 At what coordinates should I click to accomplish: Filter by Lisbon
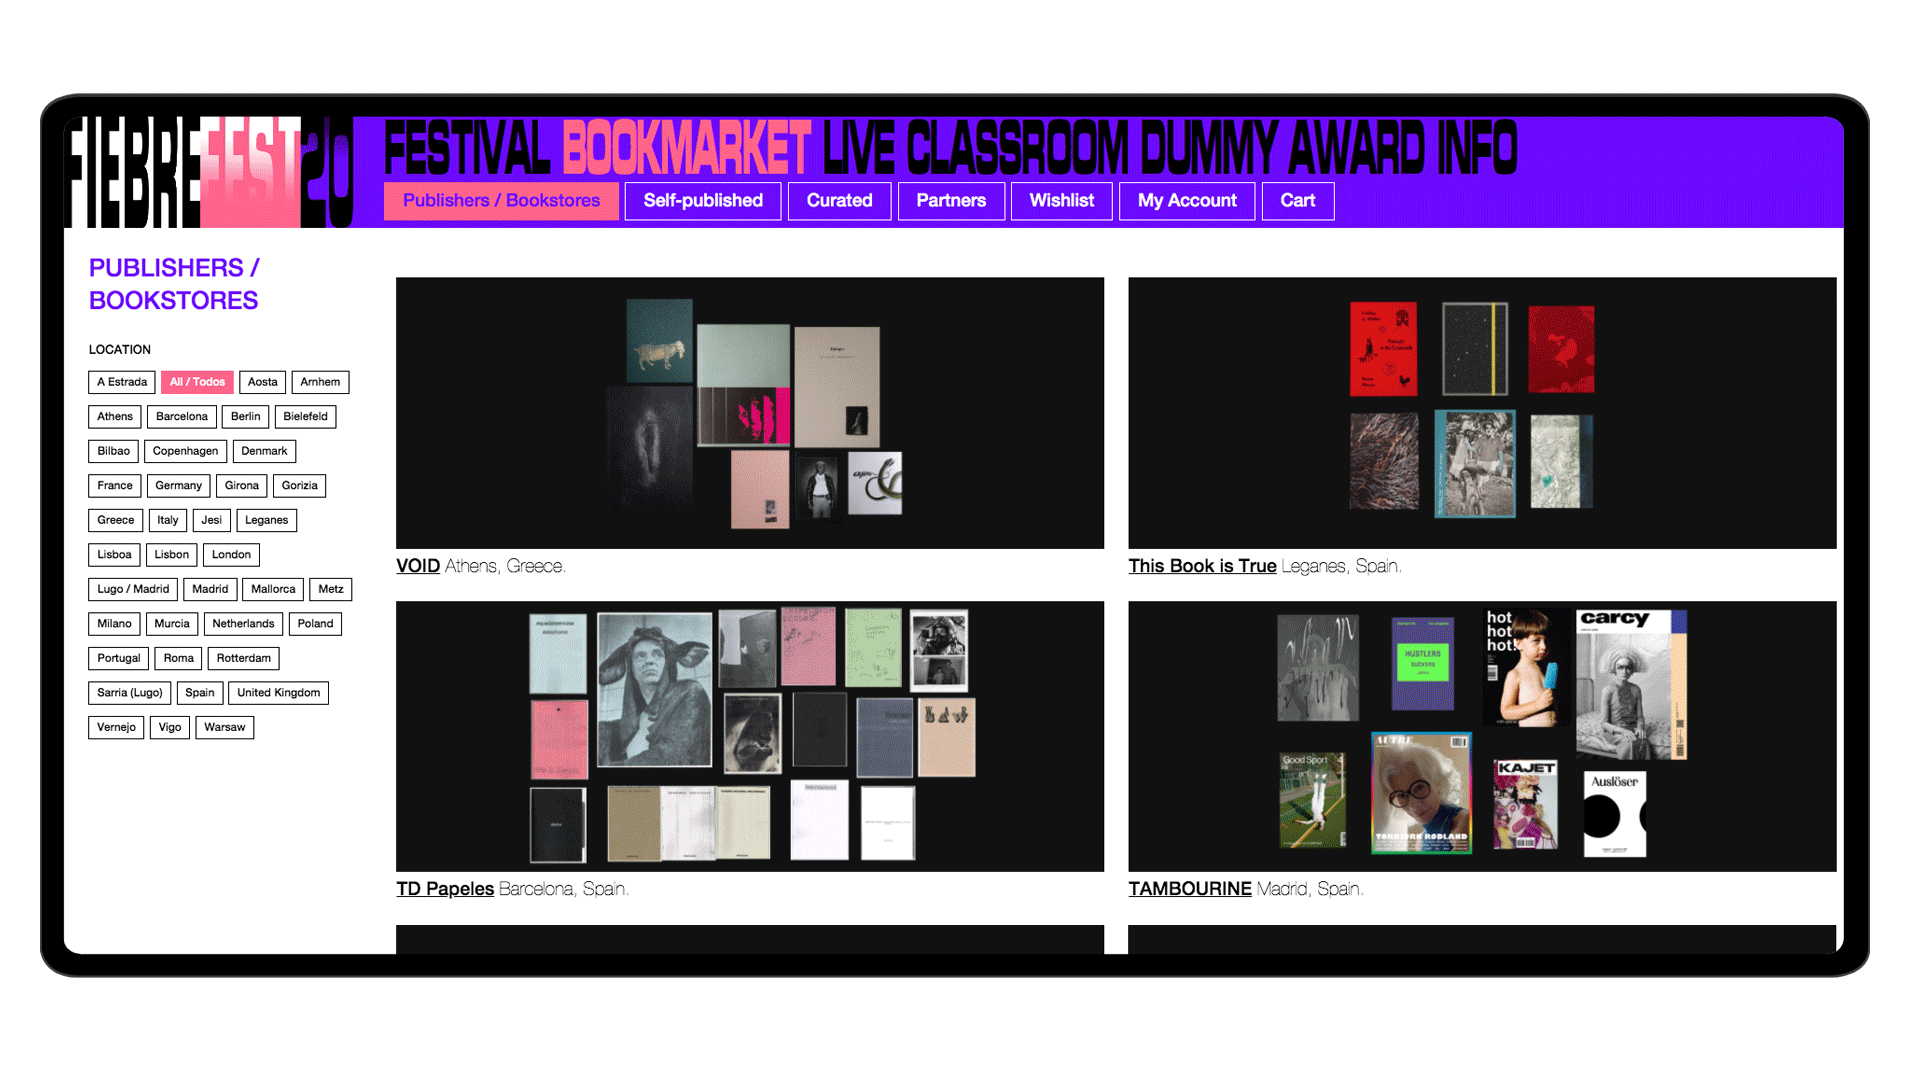(x=171, y=555)
